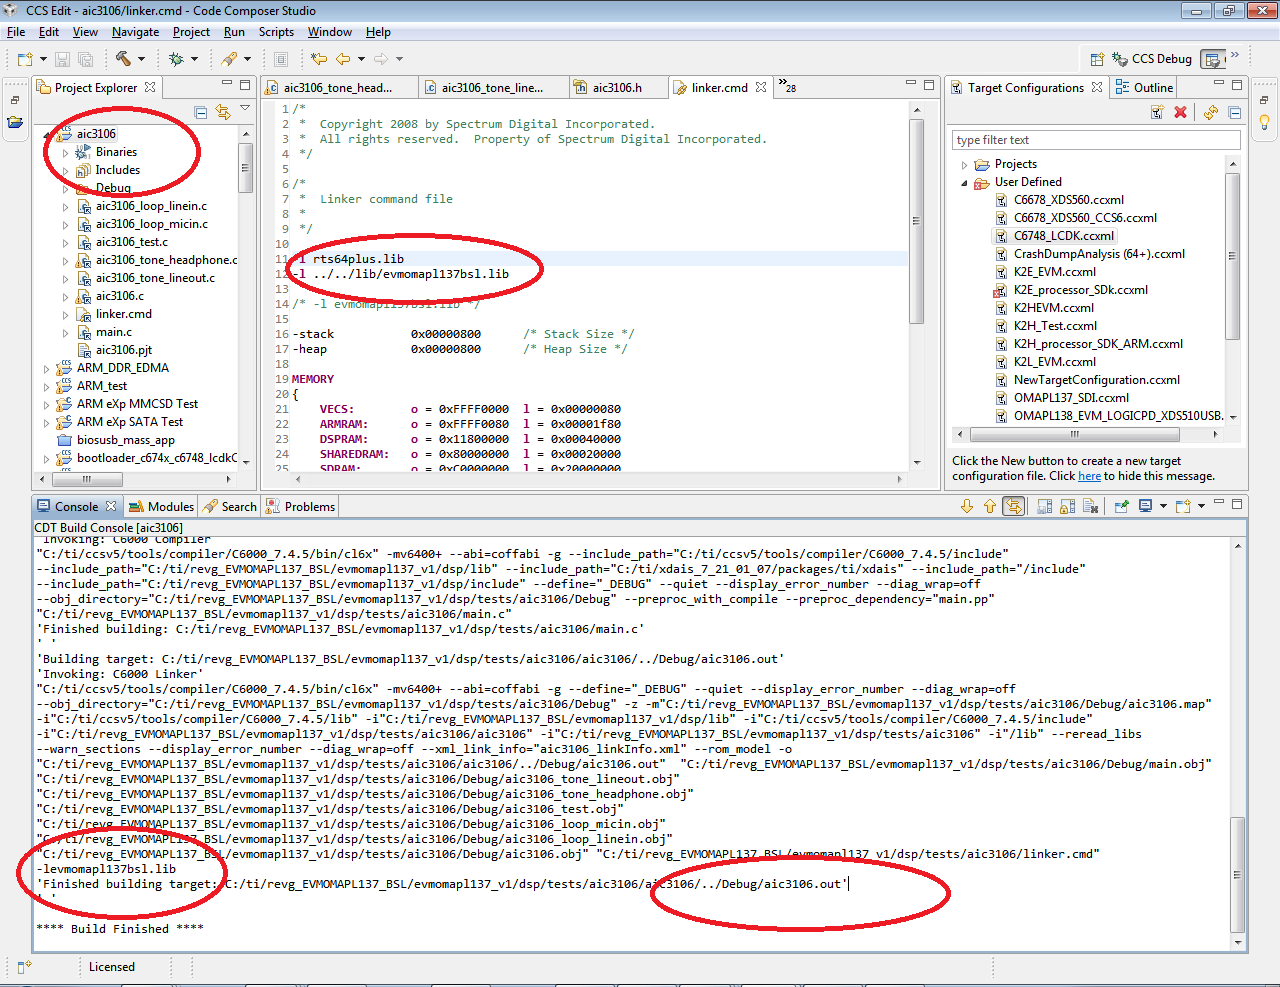Switch to CCS Debug perspective

1152,59
